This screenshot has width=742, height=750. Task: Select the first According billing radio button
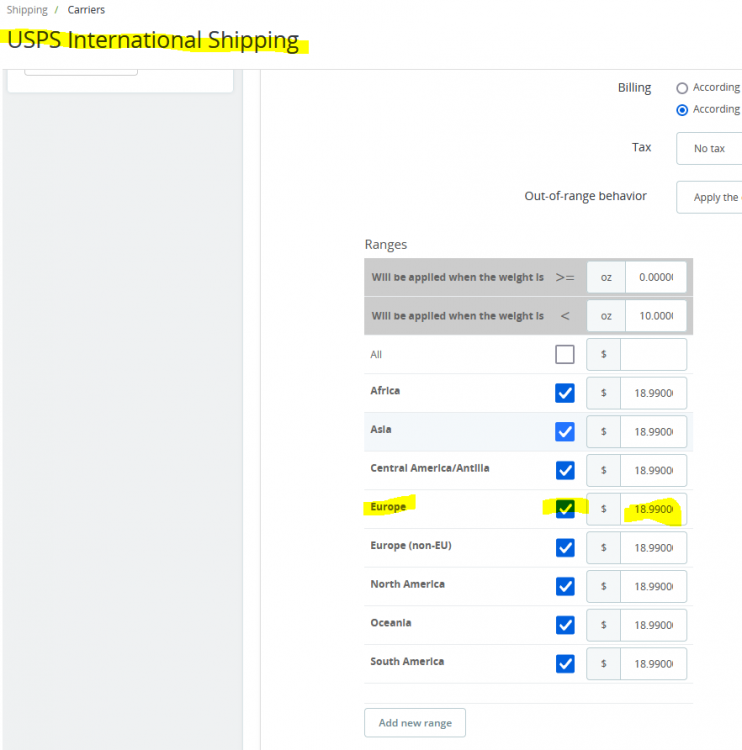[x=682, y=88]
